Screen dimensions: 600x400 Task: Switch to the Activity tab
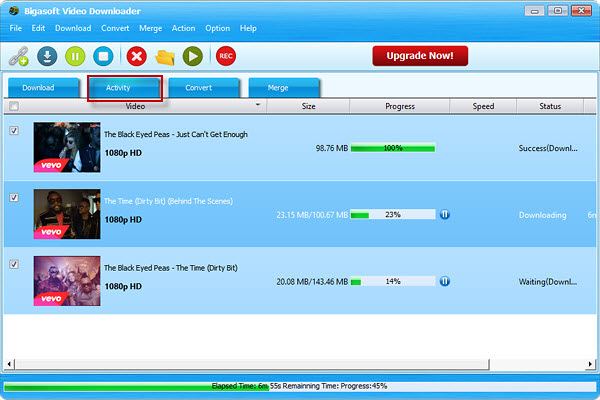[x=124, y=88]
